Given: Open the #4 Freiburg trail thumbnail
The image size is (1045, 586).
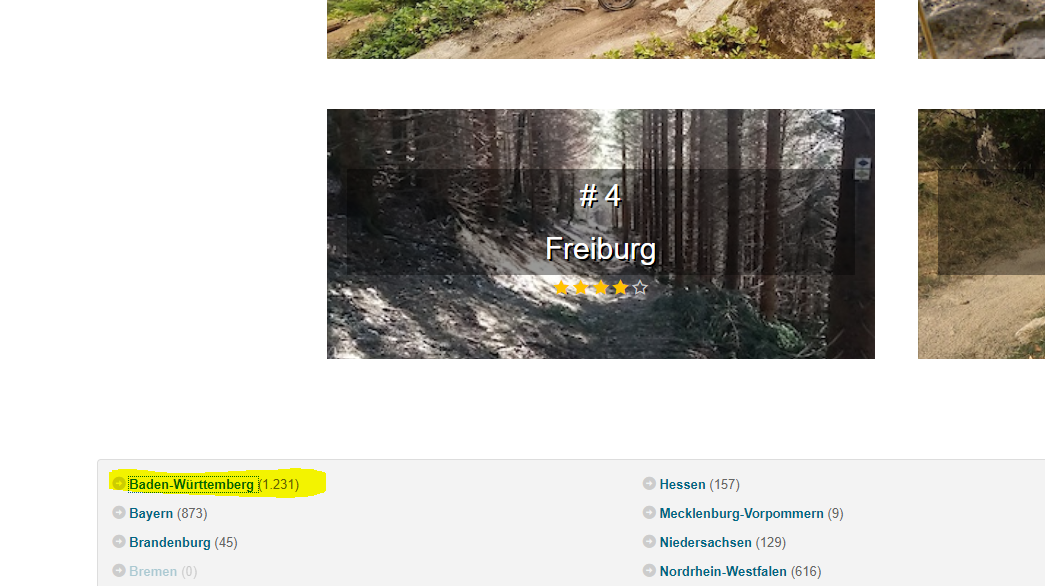Looking at the screenshot, I should coord(600,234).
